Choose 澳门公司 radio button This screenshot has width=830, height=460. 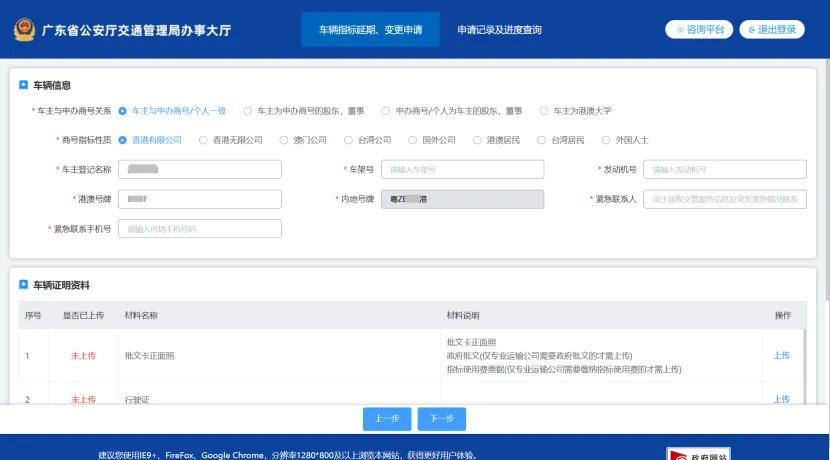[x=284, y=140]
